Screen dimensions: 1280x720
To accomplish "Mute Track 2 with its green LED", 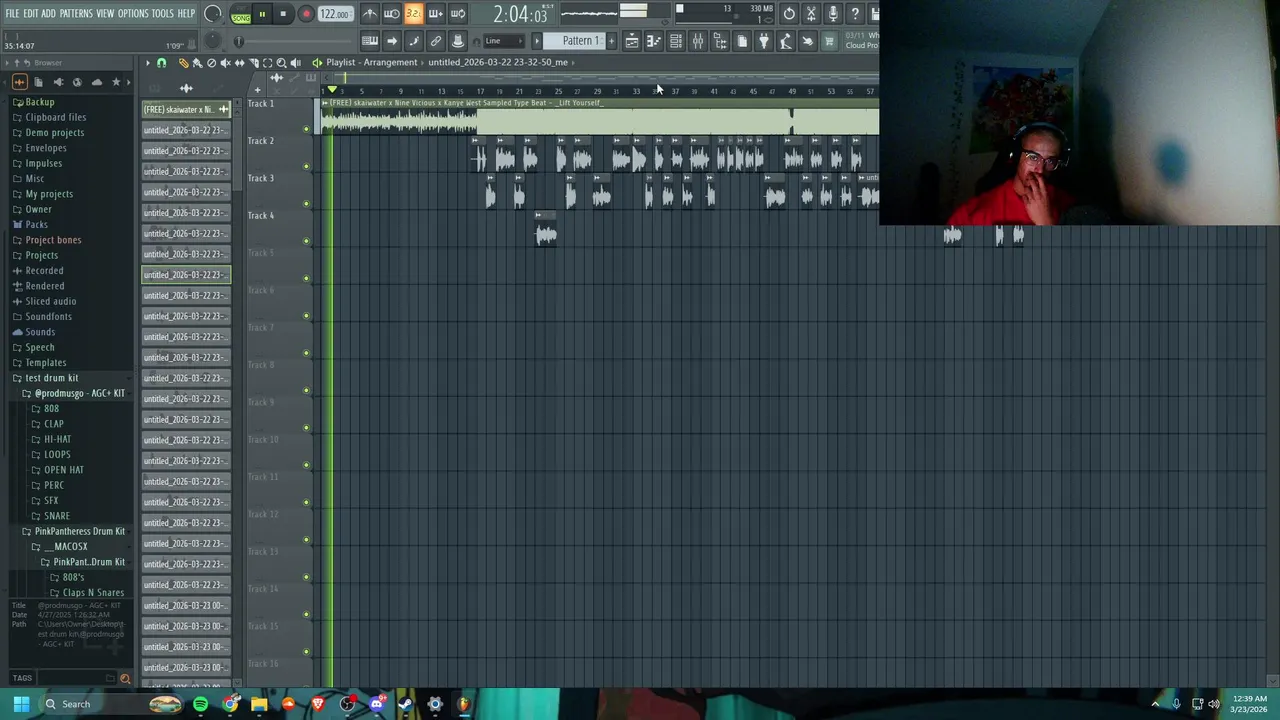I will tap(306, 166).
